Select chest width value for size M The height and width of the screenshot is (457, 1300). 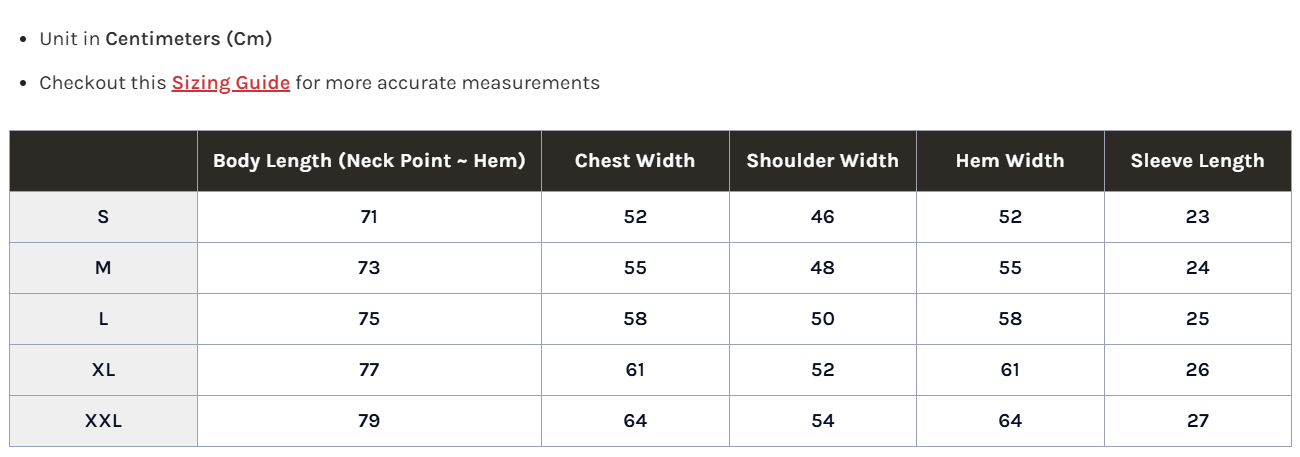coord(635,268)
